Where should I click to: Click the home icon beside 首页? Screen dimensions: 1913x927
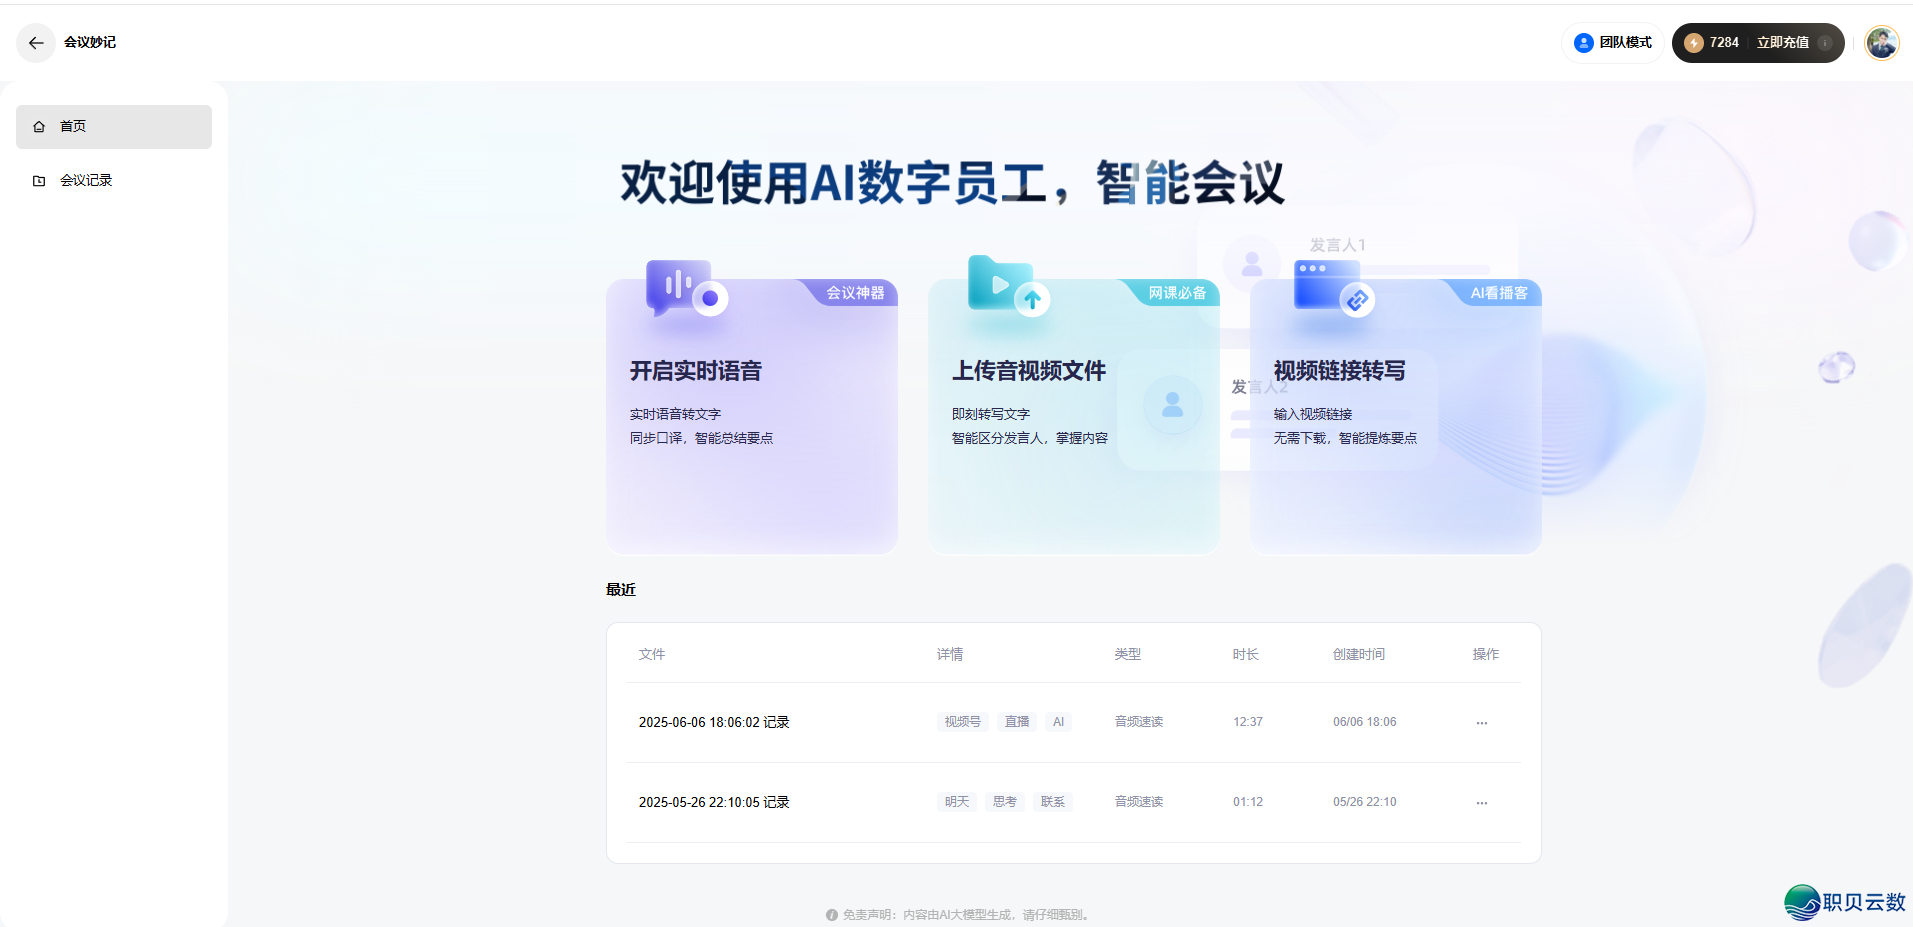39,126
